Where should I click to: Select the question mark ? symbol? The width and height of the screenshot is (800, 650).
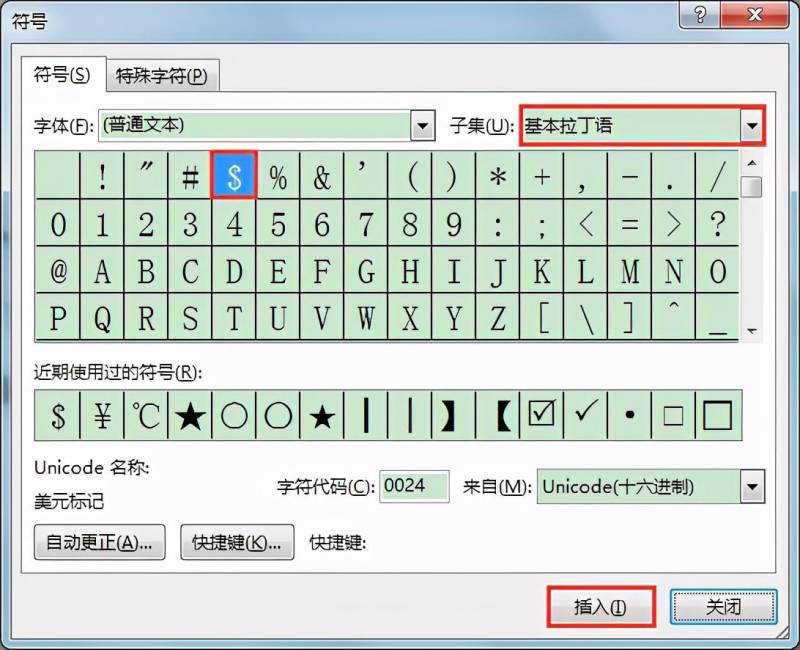pos(717,223)
